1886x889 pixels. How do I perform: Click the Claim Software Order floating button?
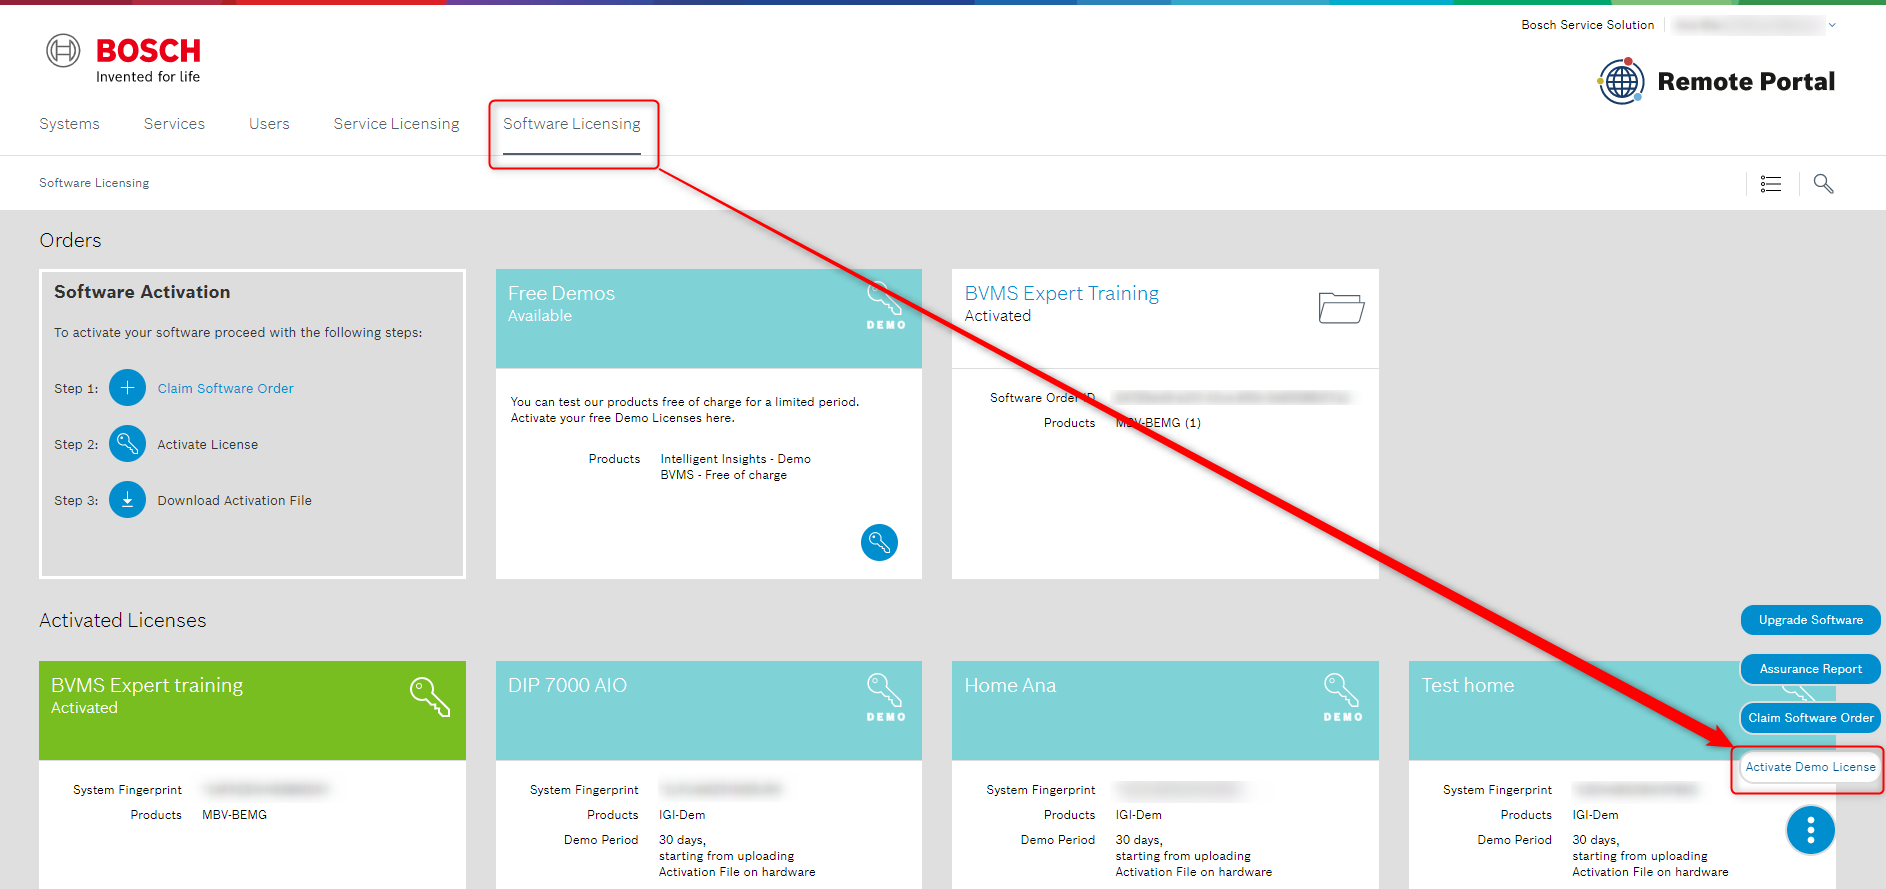pos(1810,718)
